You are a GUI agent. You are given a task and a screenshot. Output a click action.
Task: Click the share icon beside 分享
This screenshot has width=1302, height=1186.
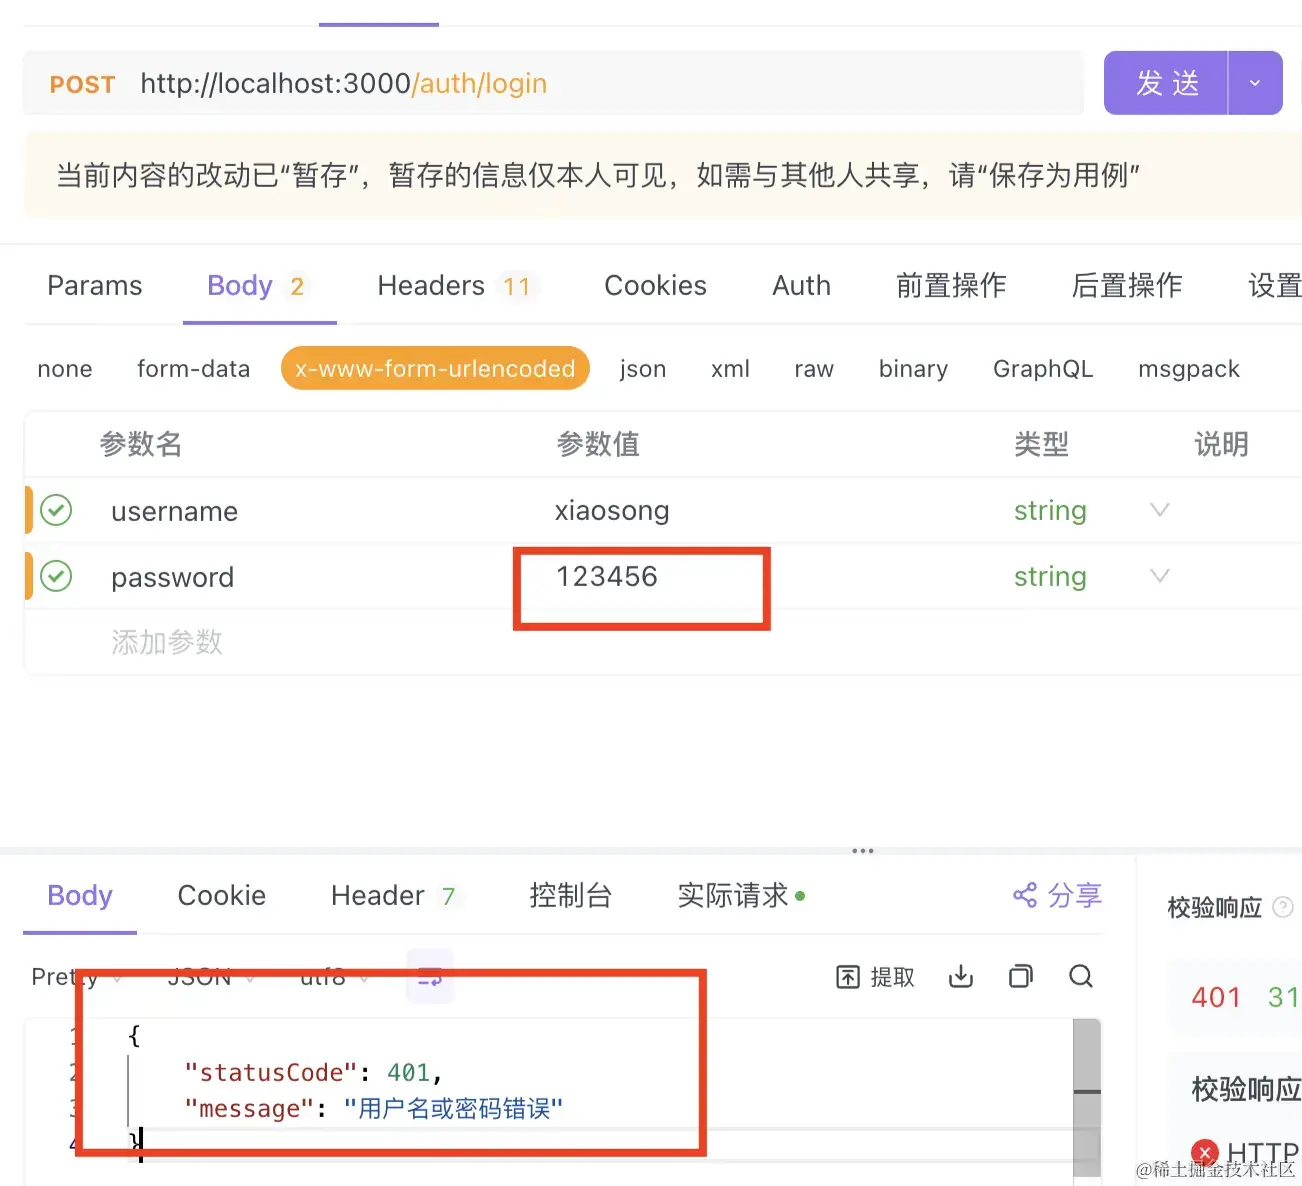pyautogui.click(x=1025, y=895)
